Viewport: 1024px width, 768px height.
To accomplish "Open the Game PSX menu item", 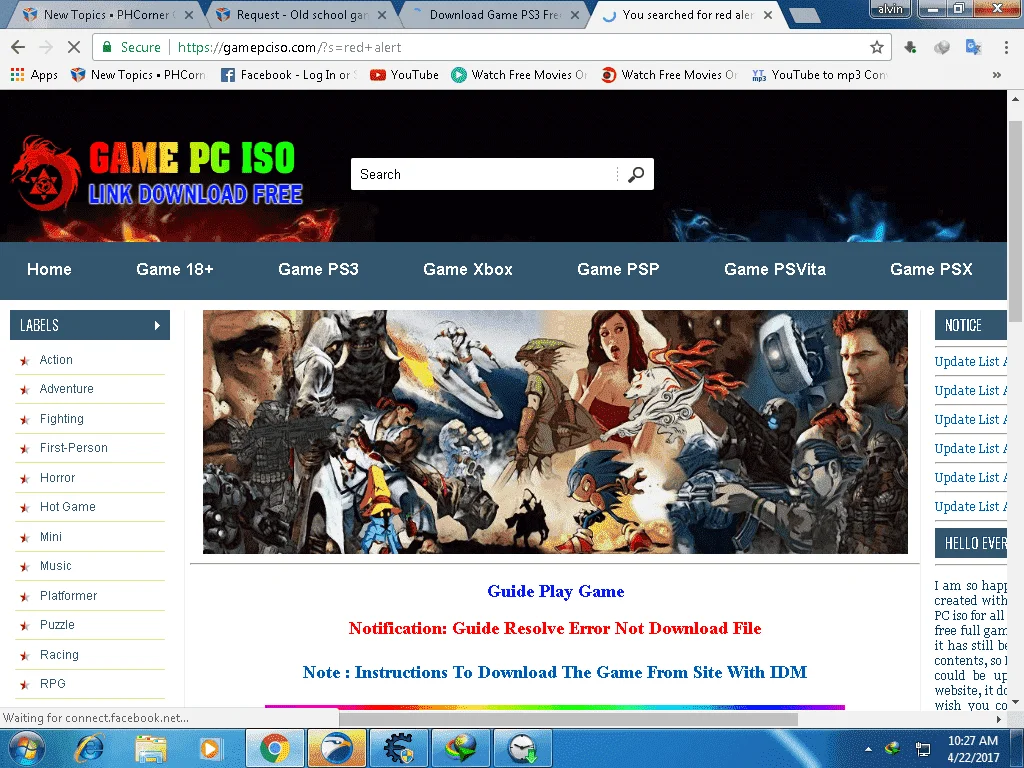I will 931,269.
